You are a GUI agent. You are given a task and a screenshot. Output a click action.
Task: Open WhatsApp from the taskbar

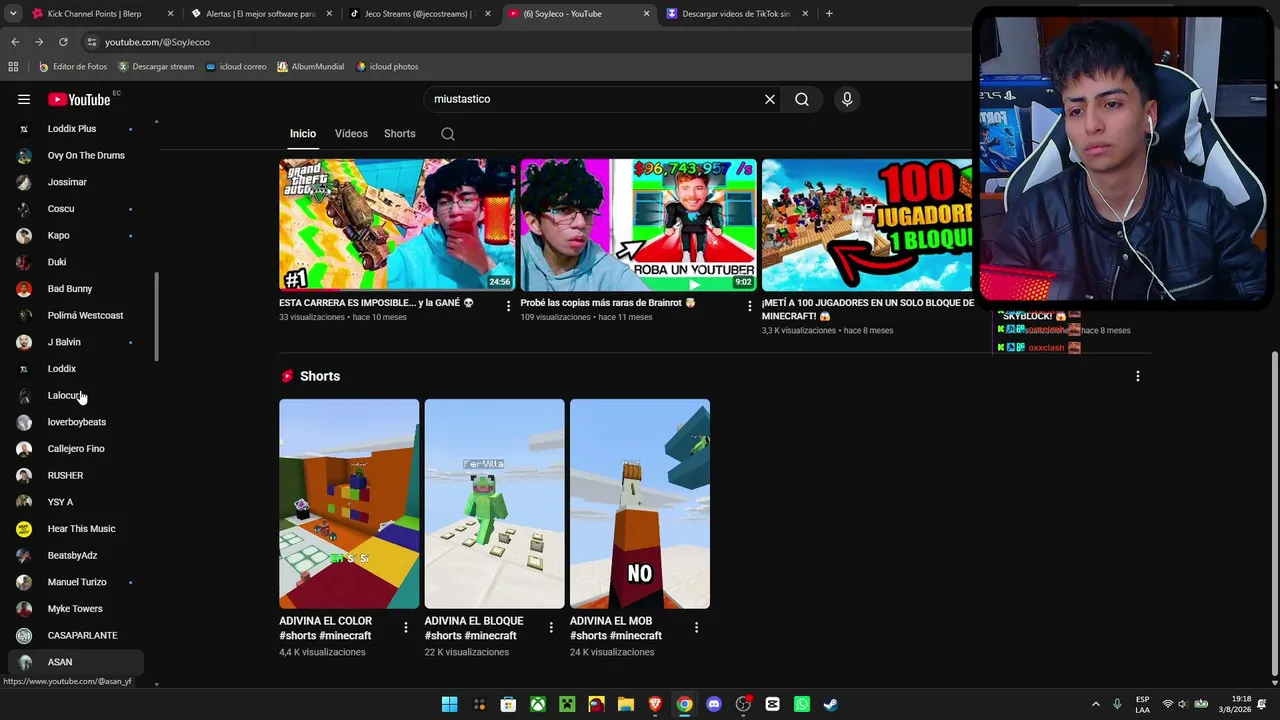[802, 704]
